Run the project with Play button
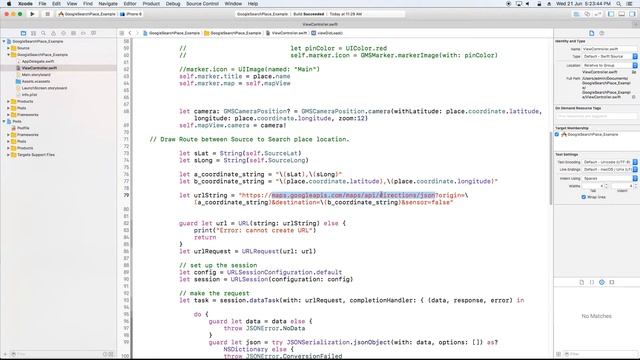The image size is (640, 360). coord(32,14)
